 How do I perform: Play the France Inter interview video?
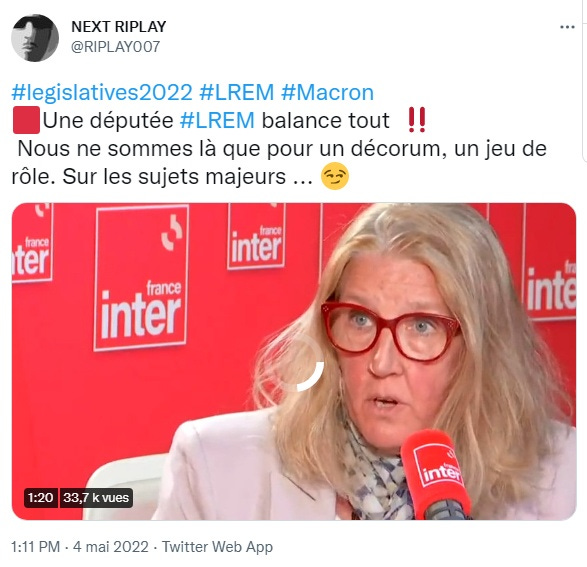(294, 362)
